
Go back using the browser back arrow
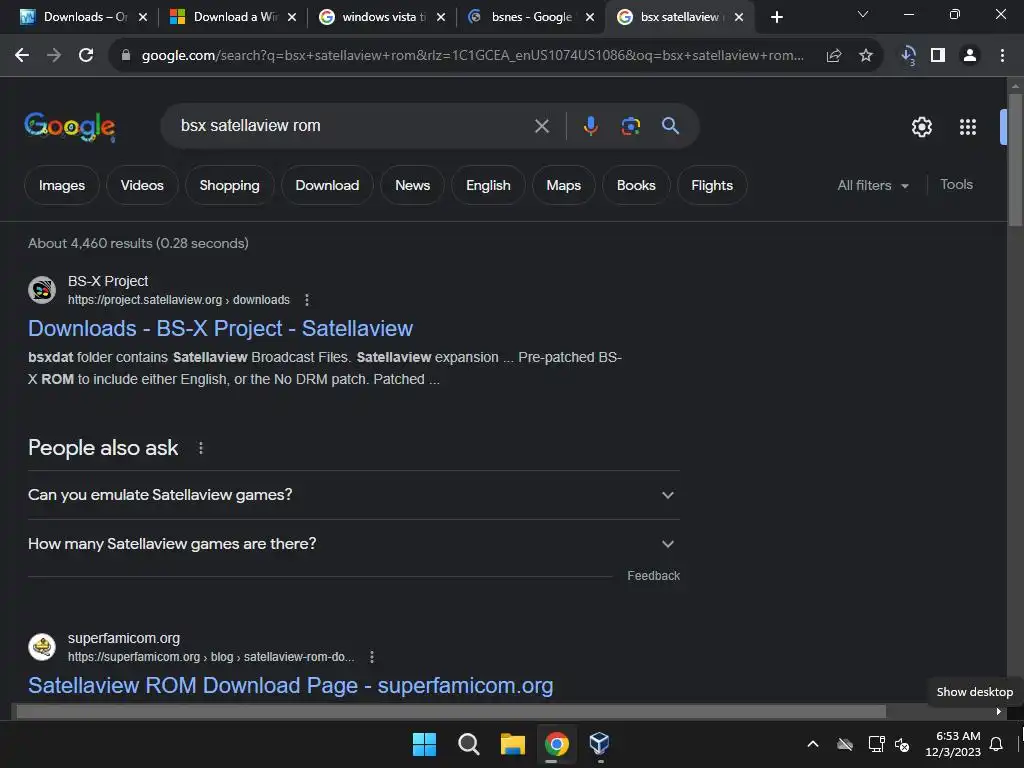pos(22,56)
